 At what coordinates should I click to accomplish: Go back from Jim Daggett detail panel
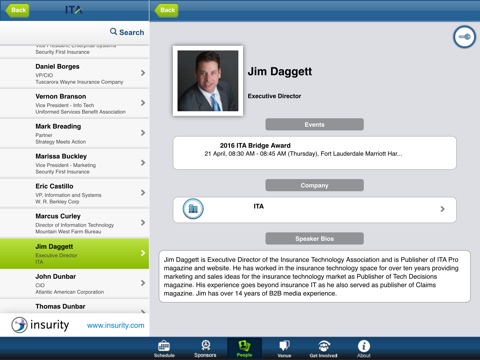[166, 10]
